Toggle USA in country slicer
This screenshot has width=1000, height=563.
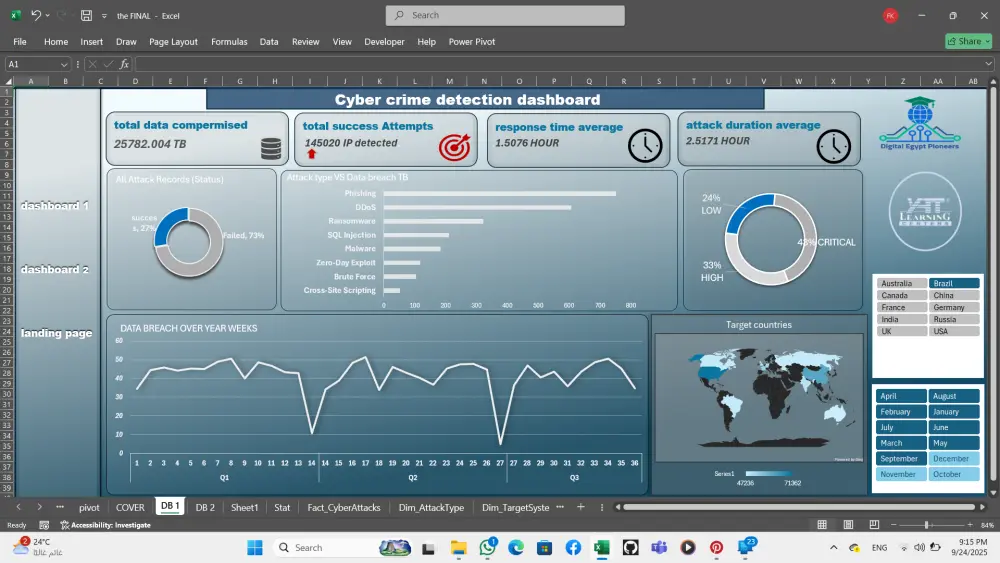pyautogui.click(x=954, y=332)
